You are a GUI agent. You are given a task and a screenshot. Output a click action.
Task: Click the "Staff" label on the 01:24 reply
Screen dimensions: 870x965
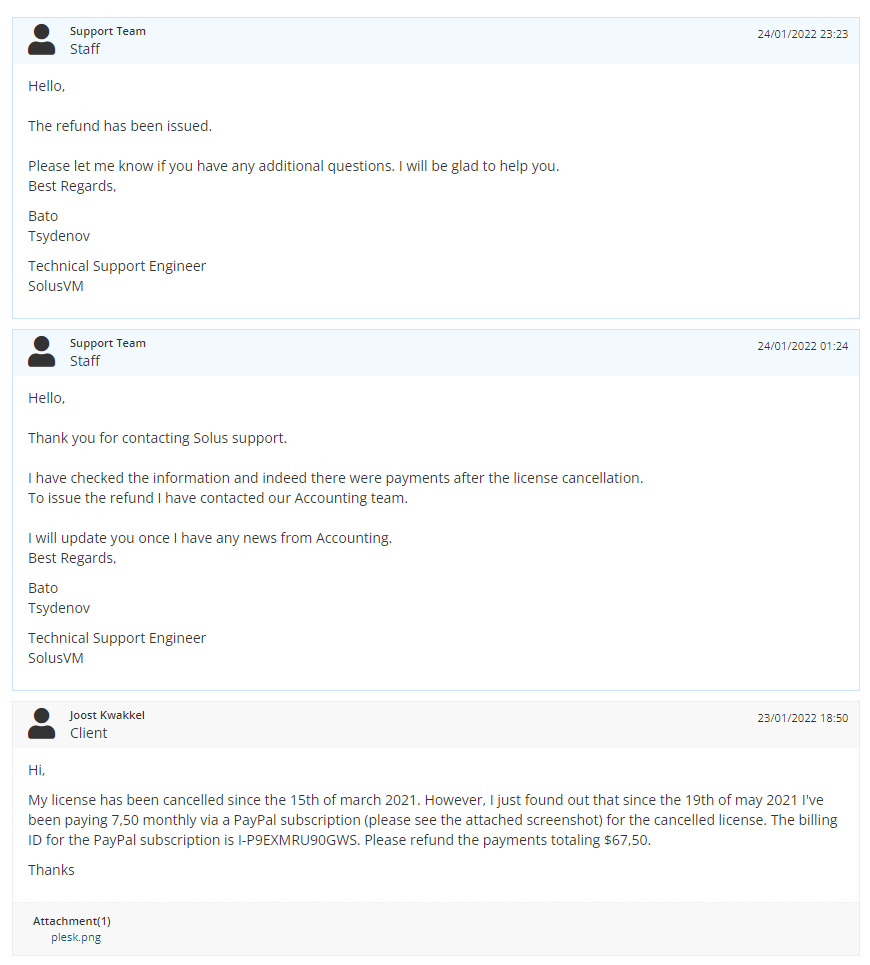click(85, 361)
